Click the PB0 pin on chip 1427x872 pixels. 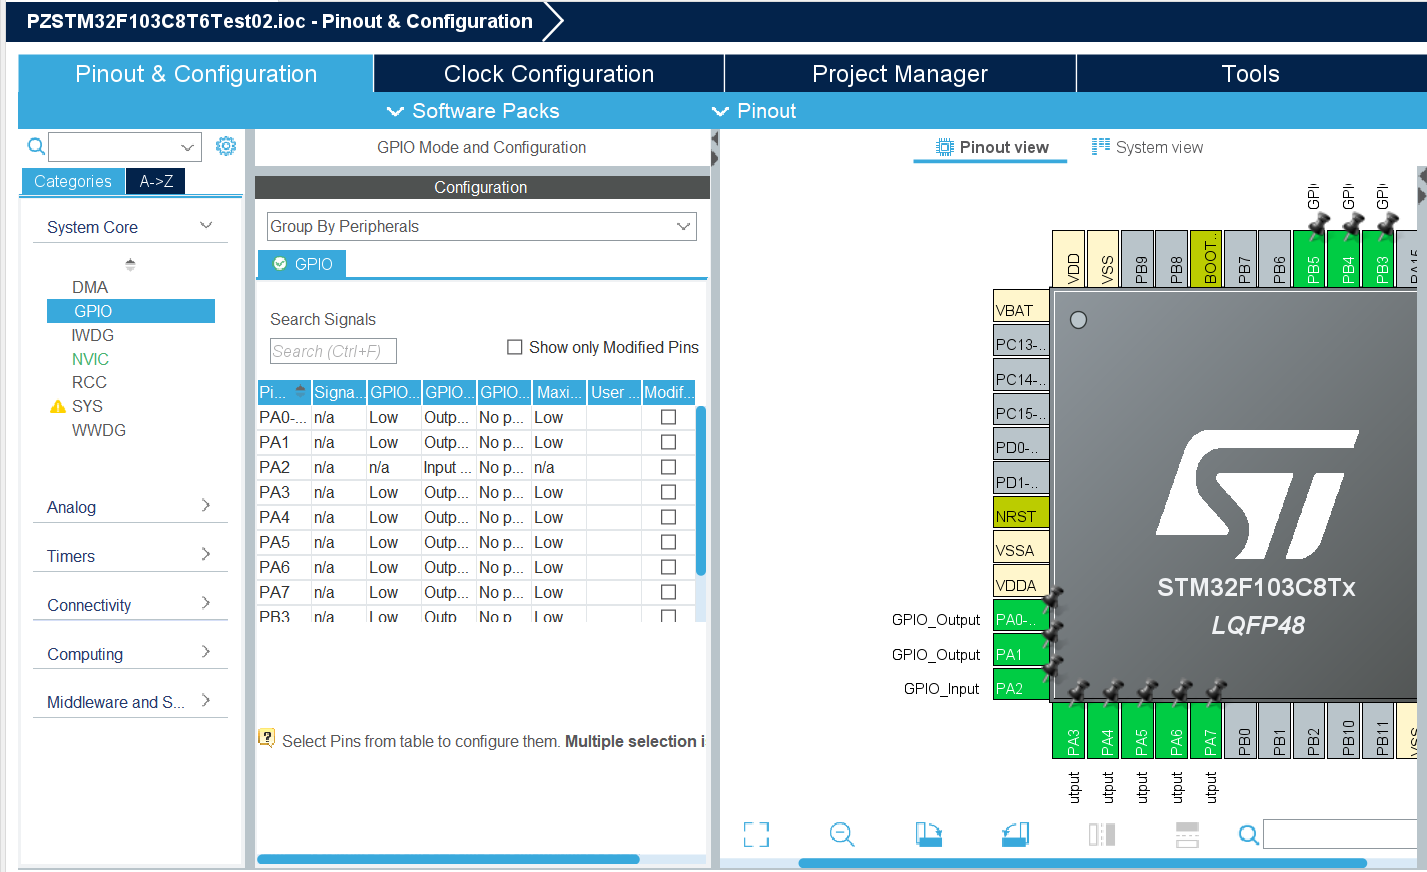click(x=1241, y=731)
